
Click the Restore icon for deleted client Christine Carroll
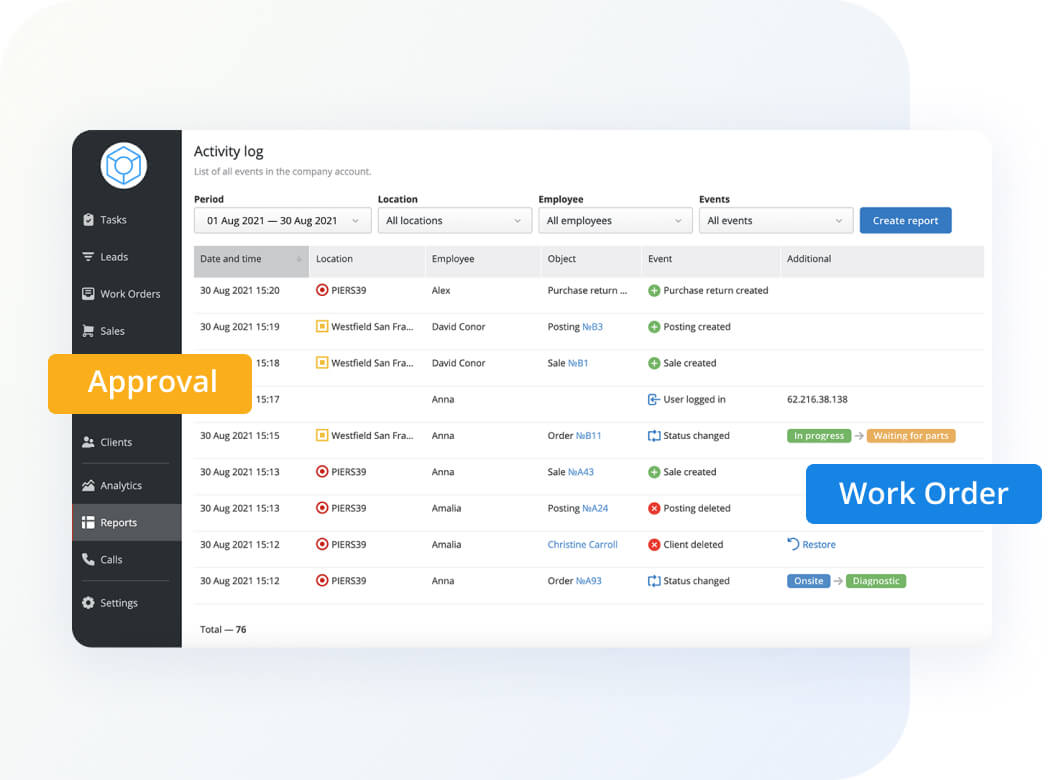812,544
